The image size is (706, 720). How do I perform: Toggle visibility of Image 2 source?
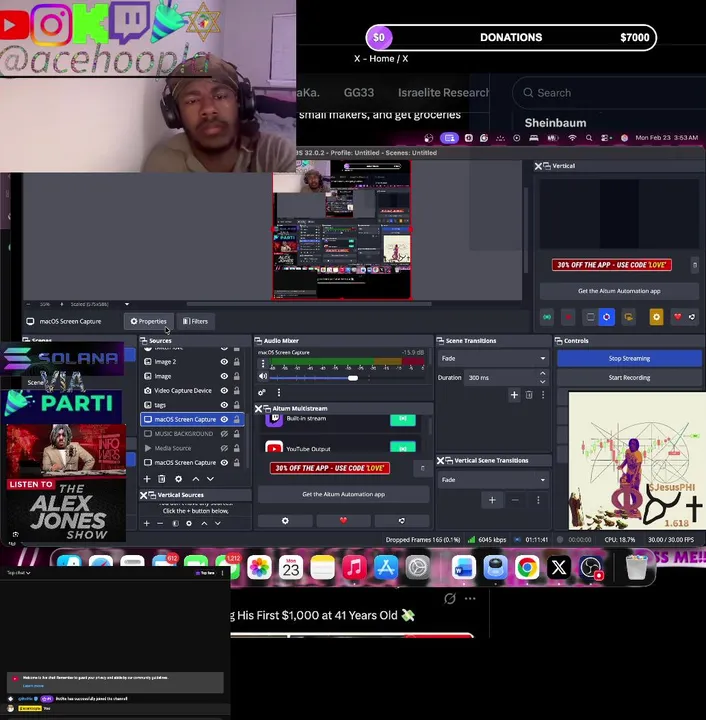pyautogui.click(x=224, y=362)
